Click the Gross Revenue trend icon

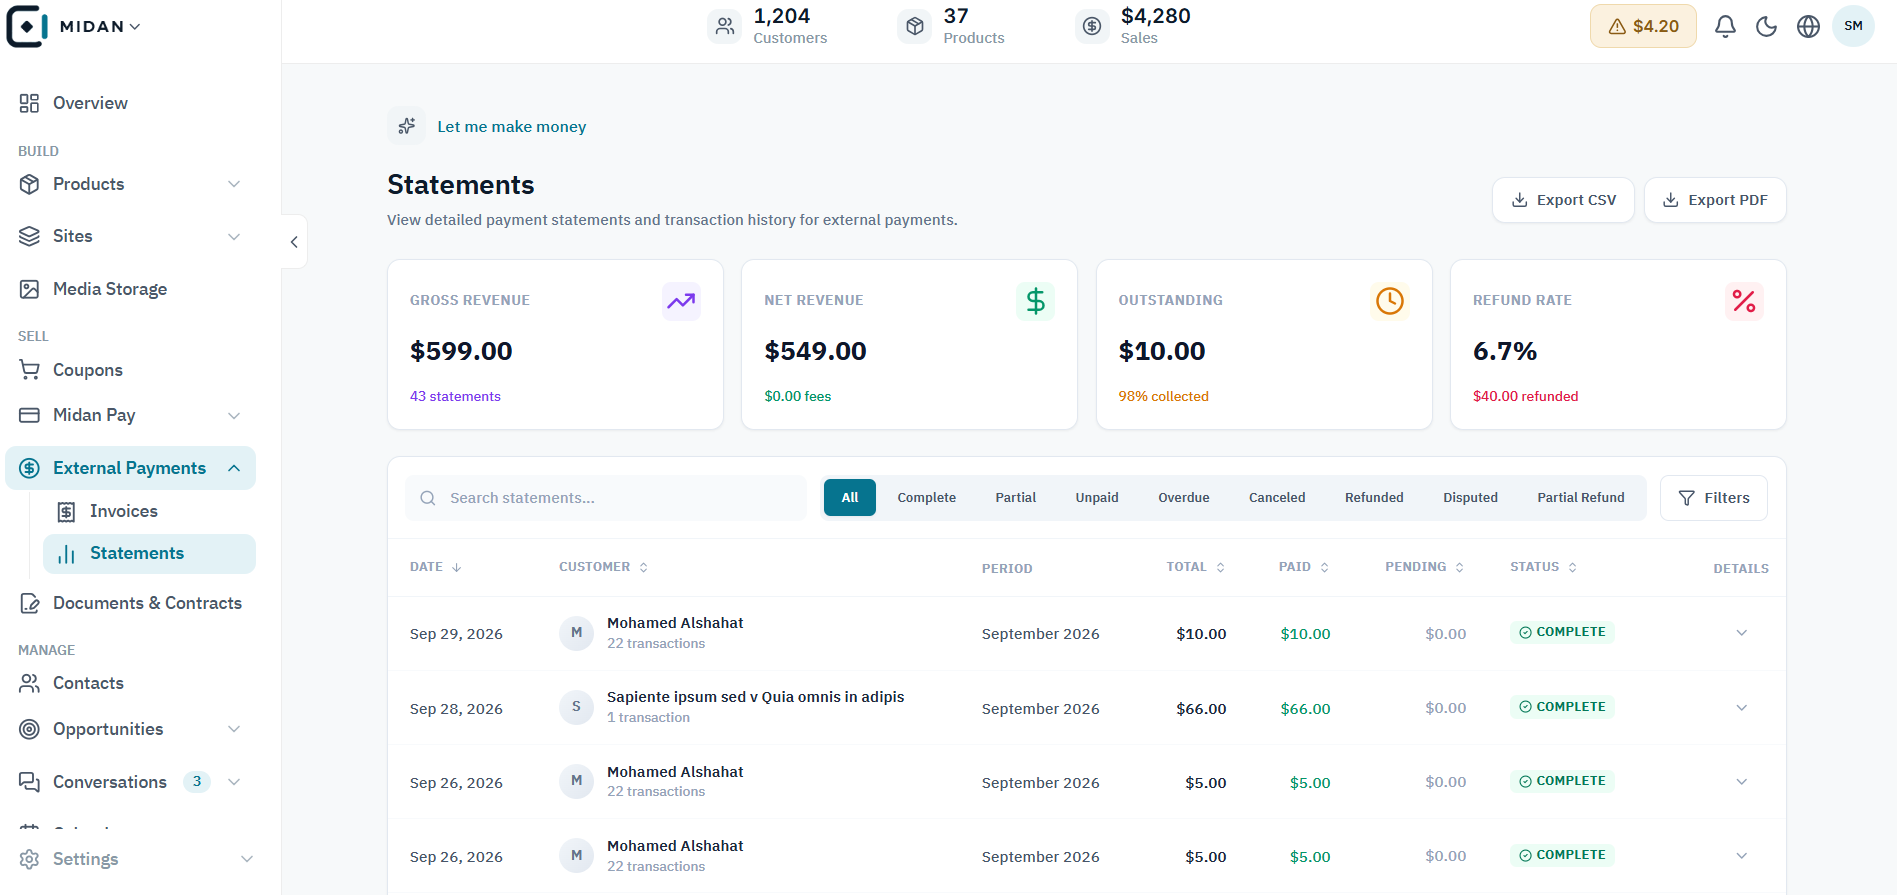point(681,301)
